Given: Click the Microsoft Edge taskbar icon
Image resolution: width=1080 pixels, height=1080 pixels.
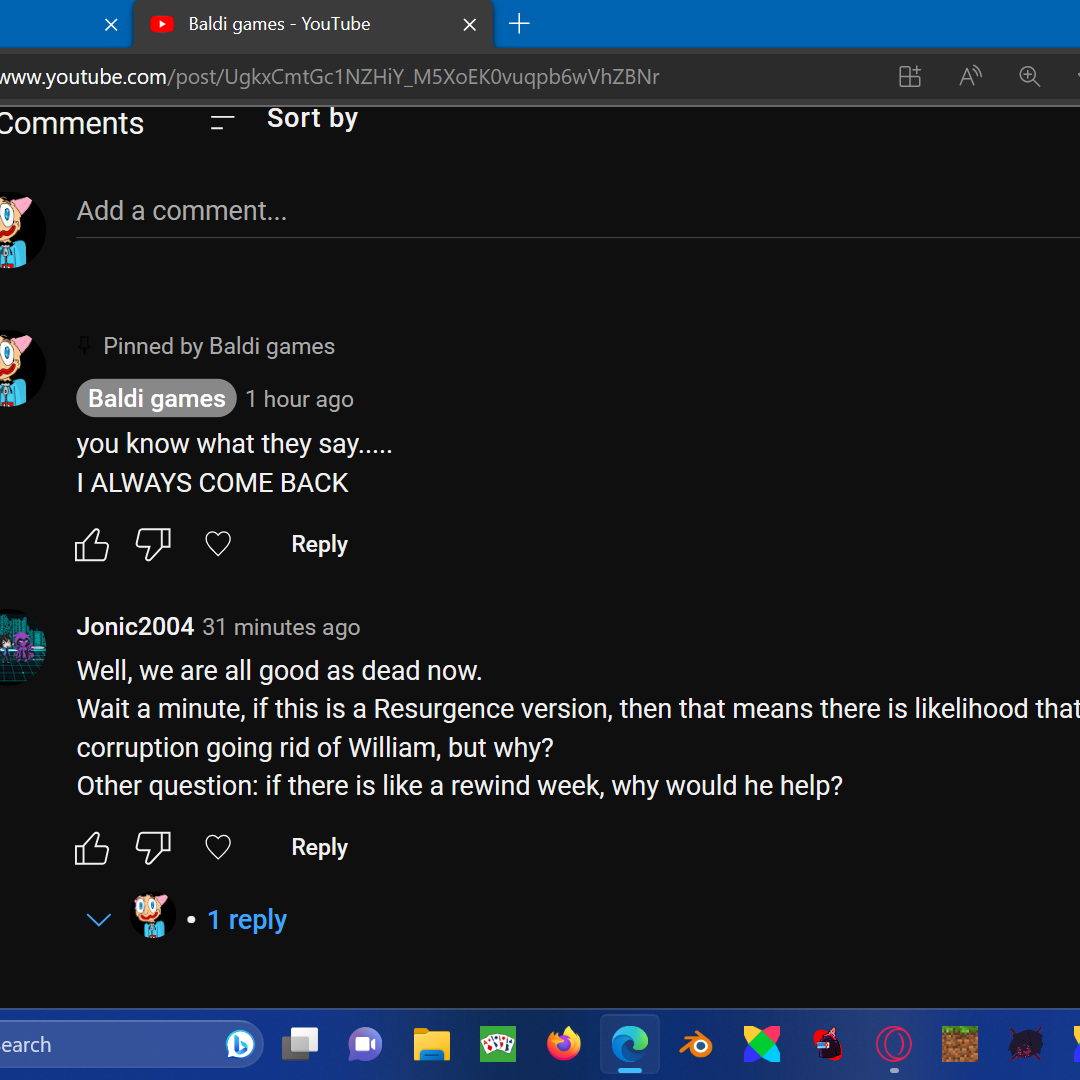Looking at the screenshot, I should [630, 1044].
